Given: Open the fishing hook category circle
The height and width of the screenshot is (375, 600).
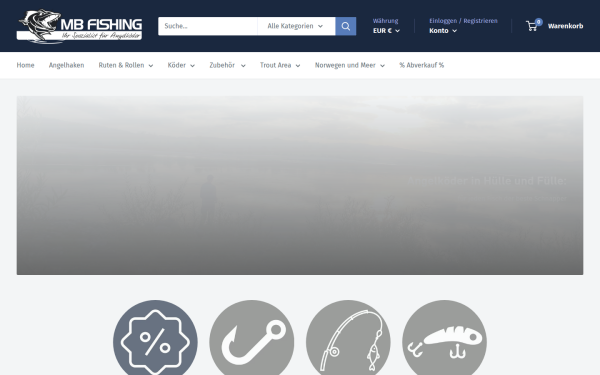Looking at the screenshot, I should point(252,338).
